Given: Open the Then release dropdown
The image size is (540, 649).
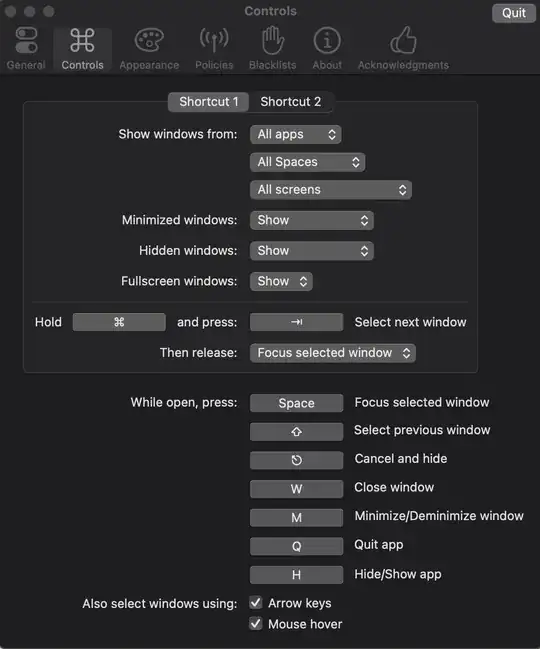Looking at the screenshot, I should (333, 353).
